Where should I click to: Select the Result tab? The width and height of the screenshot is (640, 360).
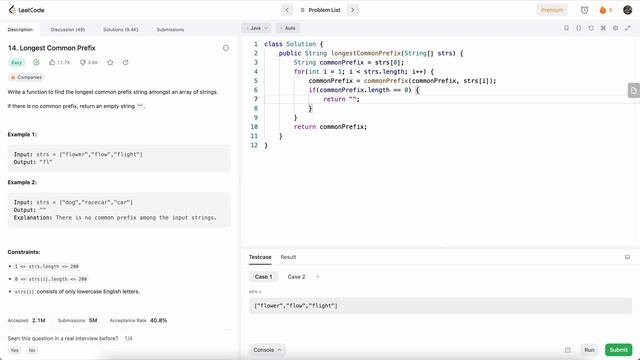click(288, 257)
